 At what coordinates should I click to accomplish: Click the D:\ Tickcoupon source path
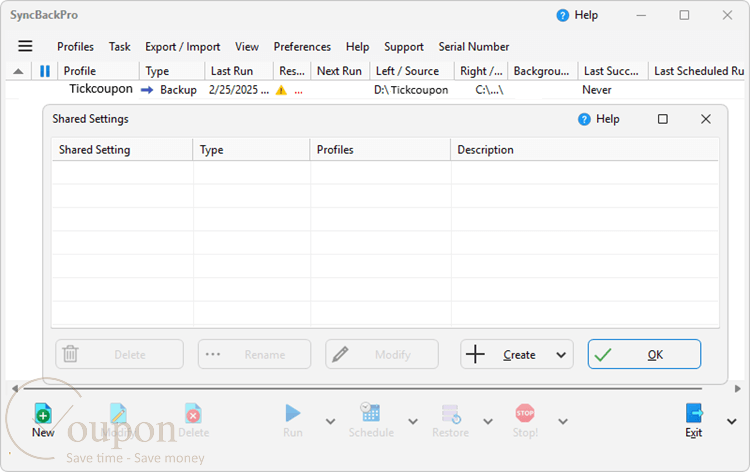coord(411,90)
